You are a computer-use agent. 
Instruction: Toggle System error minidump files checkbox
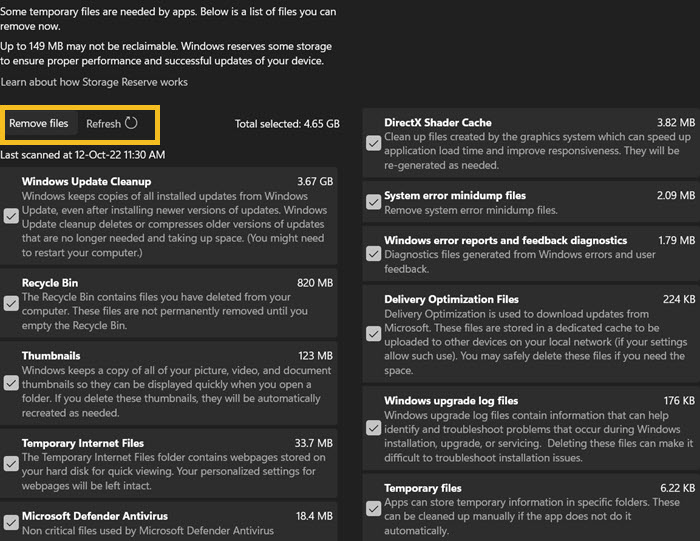(x=373, y=201)
